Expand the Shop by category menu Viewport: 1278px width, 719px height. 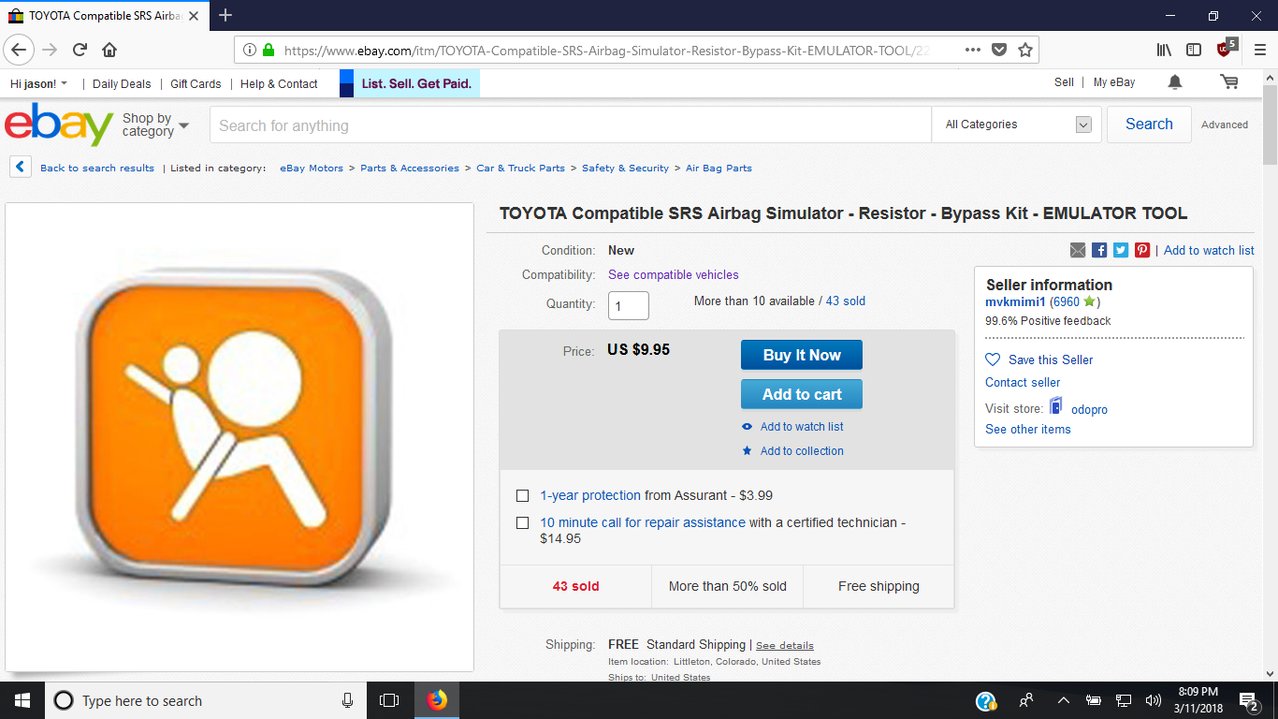155,125
